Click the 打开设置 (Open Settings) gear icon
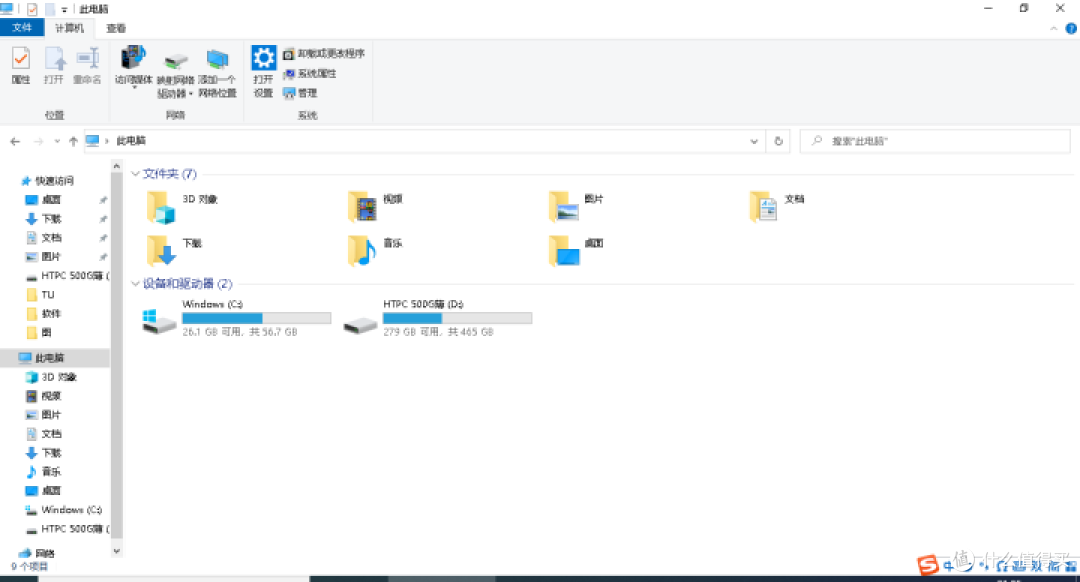The image size is (1080, 582). [x=263, y=71]
